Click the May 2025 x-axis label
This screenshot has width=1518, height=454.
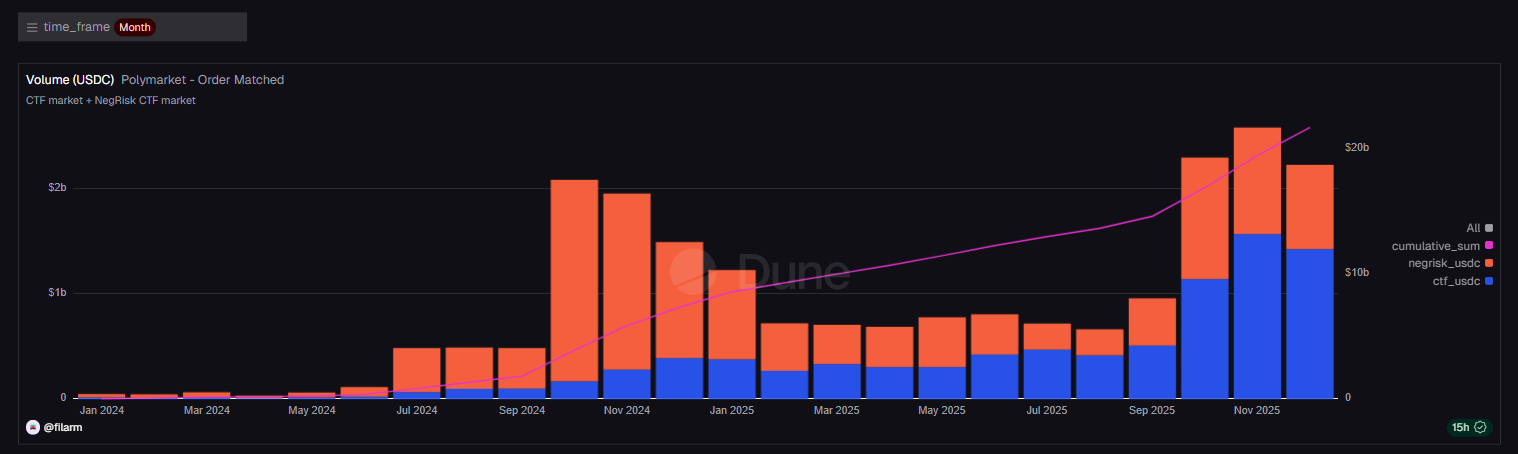pos(942,410)
